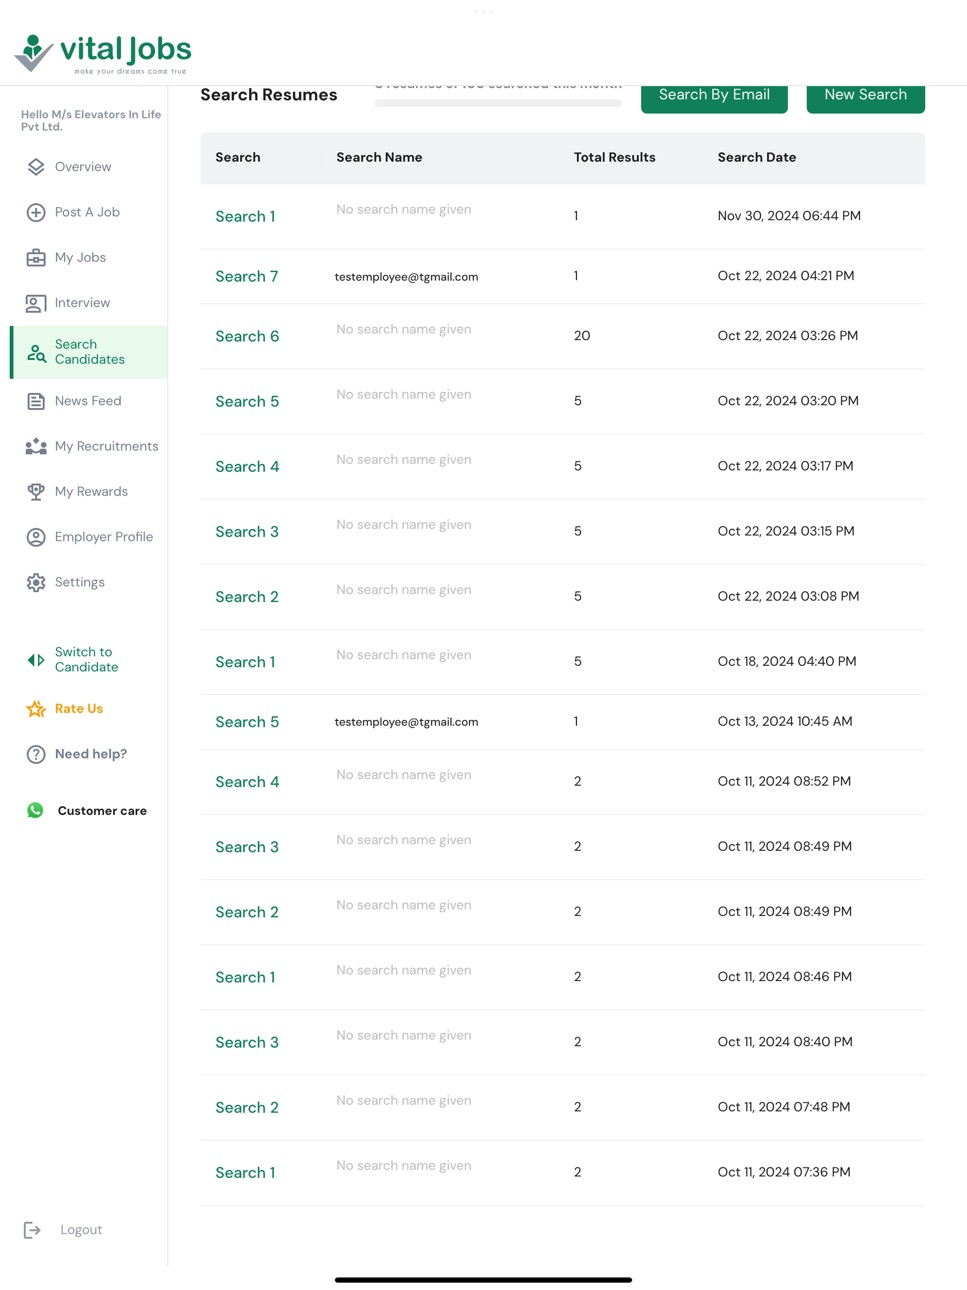Viewport: 967px width, 1290px height.
Task: Open the Overview menu item
Action: tap(83, 167)
